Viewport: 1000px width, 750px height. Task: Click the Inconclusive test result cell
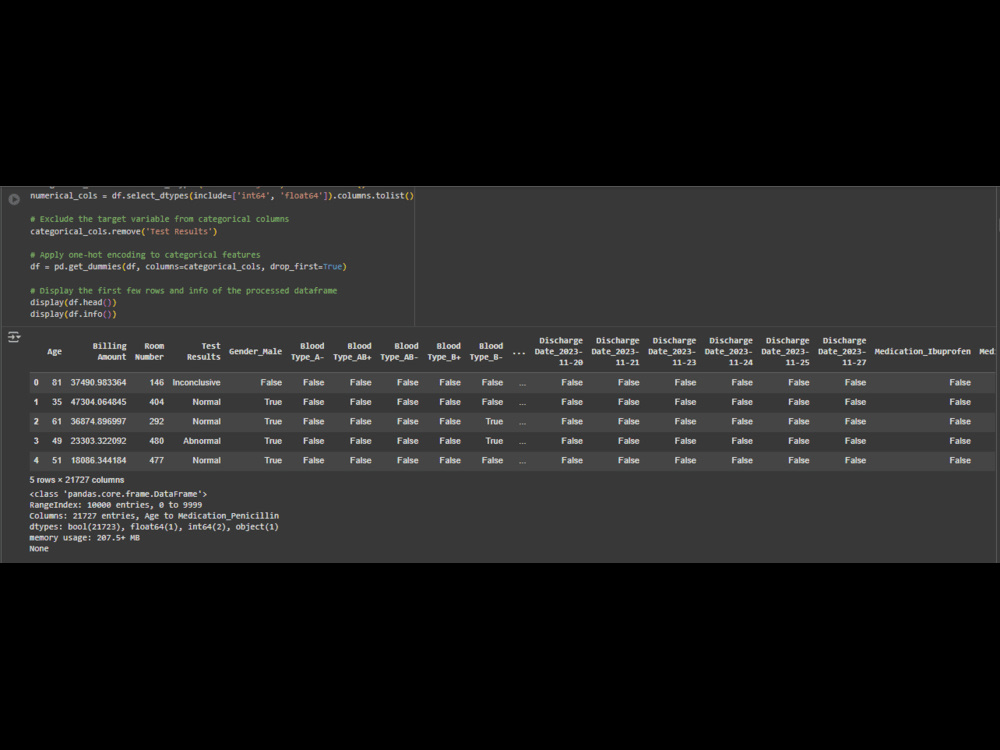(196, 383)
